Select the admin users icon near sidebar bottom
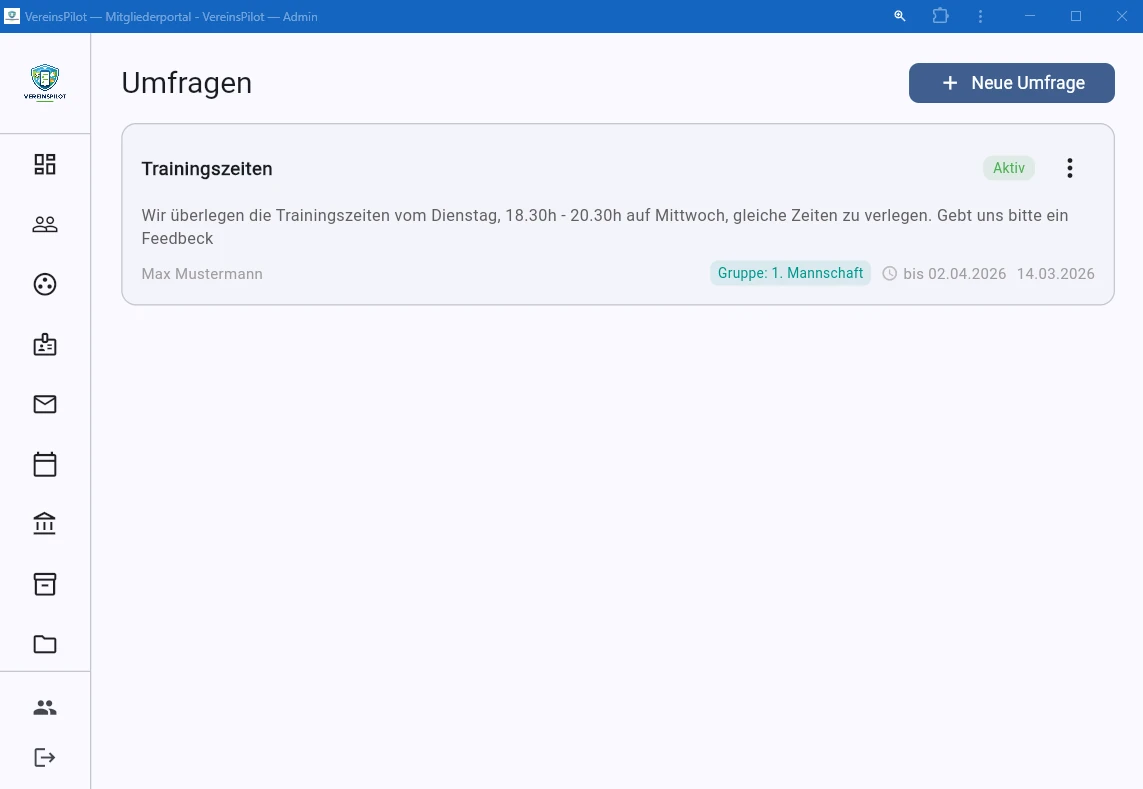The width and height of the screenshot is (1143, 789). (x=45, y=707)
